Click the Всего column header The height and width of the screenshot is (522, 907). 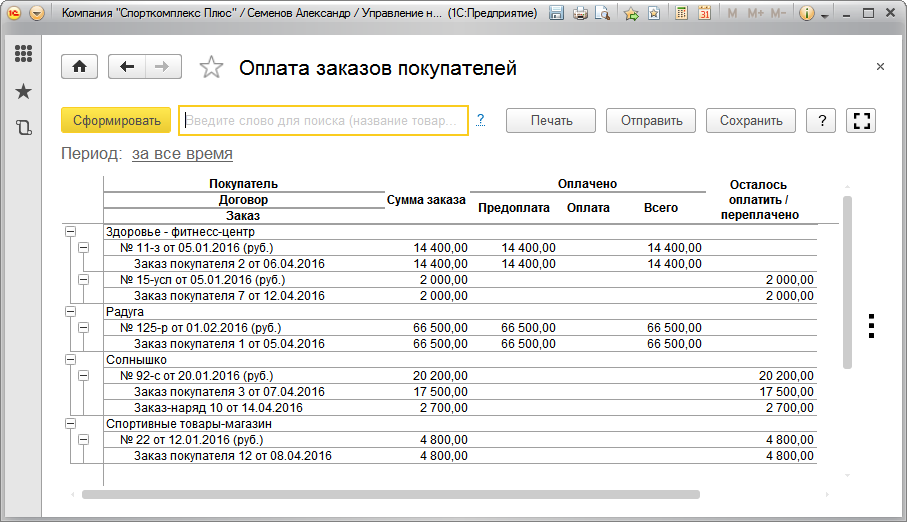tap(661, 208)
